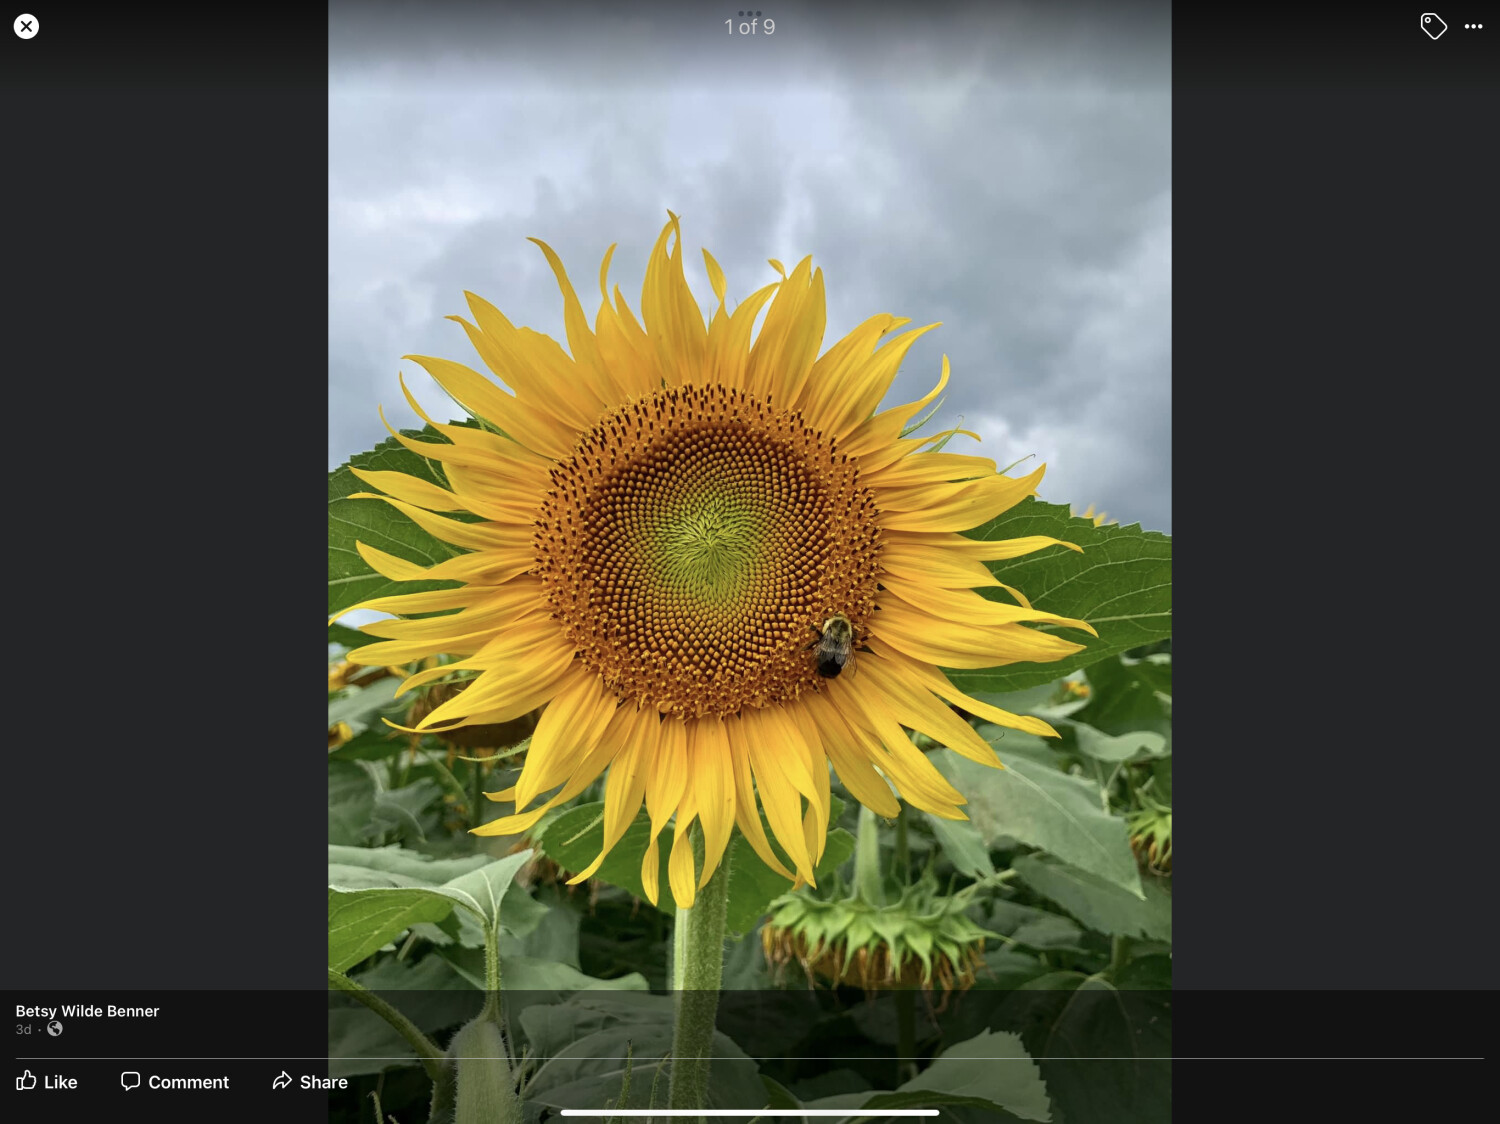Click the white home indicator bar
This screenshot has width=1500, height=1124.
[750, 1111]
